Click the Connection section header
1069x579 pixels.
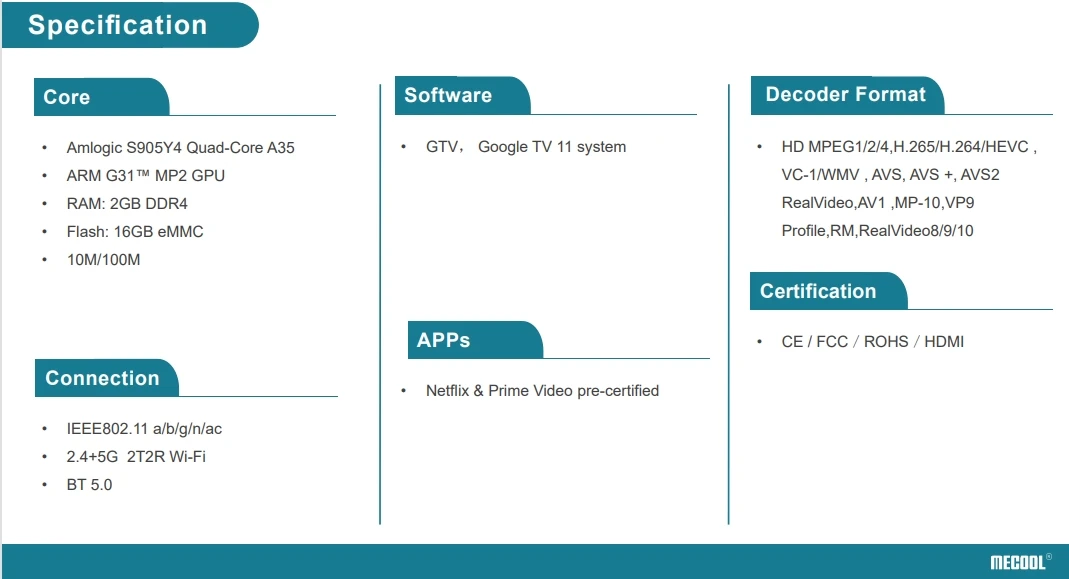click(x=102, y=378)
